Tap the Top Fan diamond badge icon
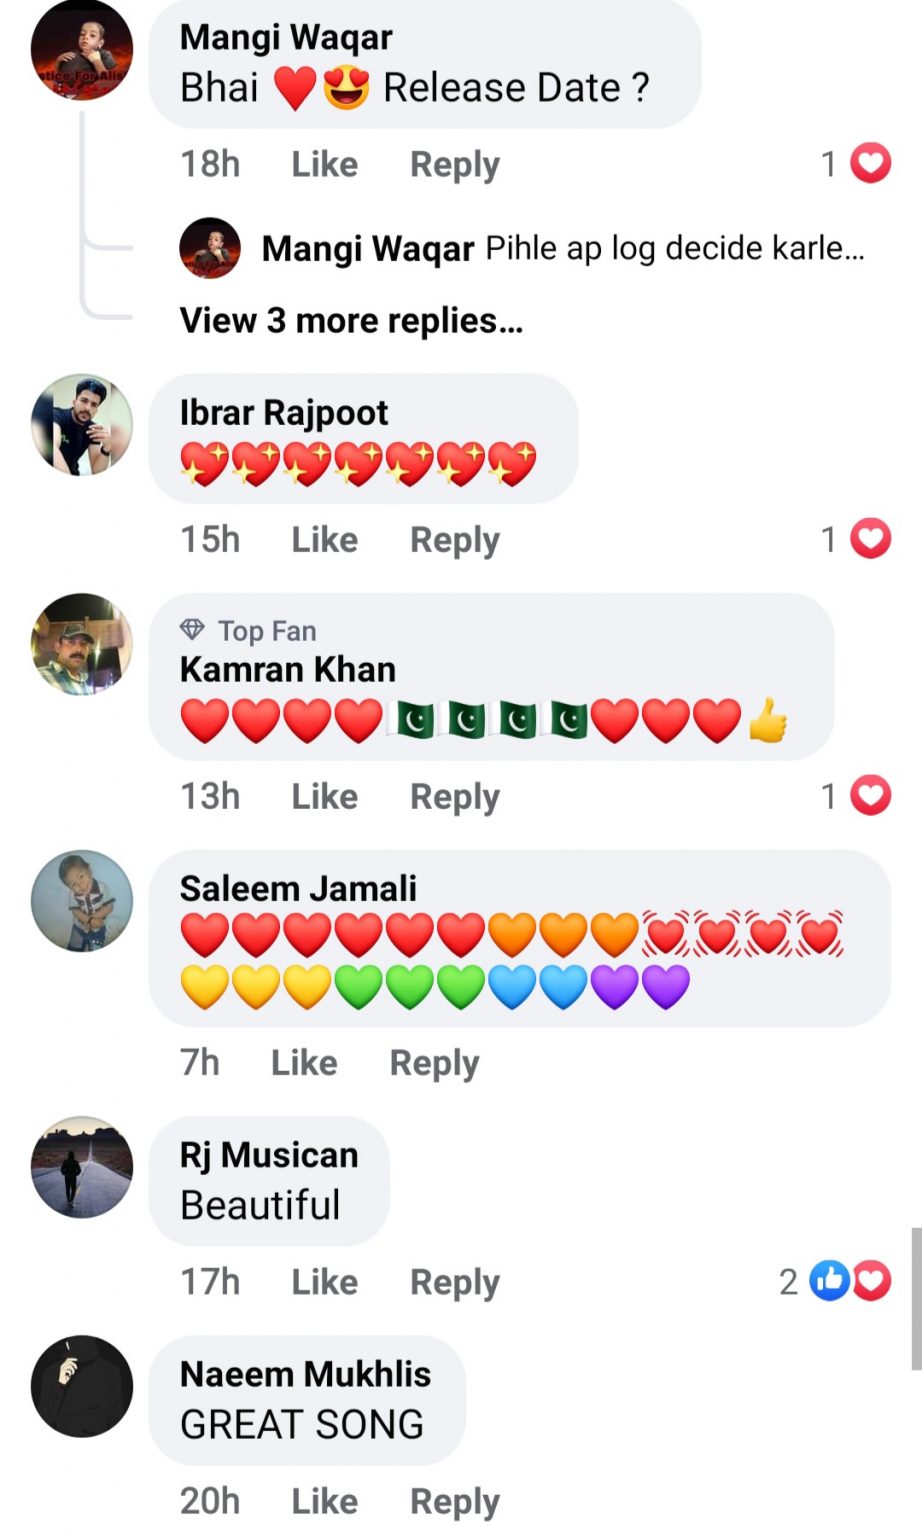The height and width of the screenshot is (1536, 922). tap(192, 630)
